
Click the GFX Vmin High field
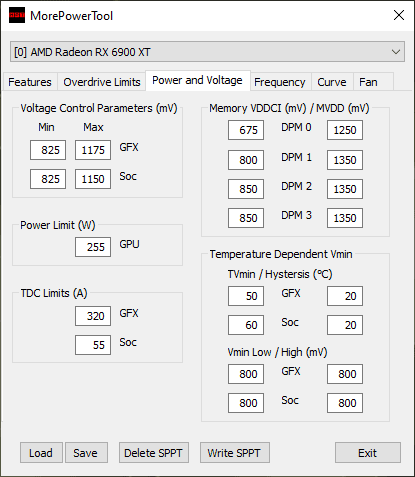[x=345, y=374]
